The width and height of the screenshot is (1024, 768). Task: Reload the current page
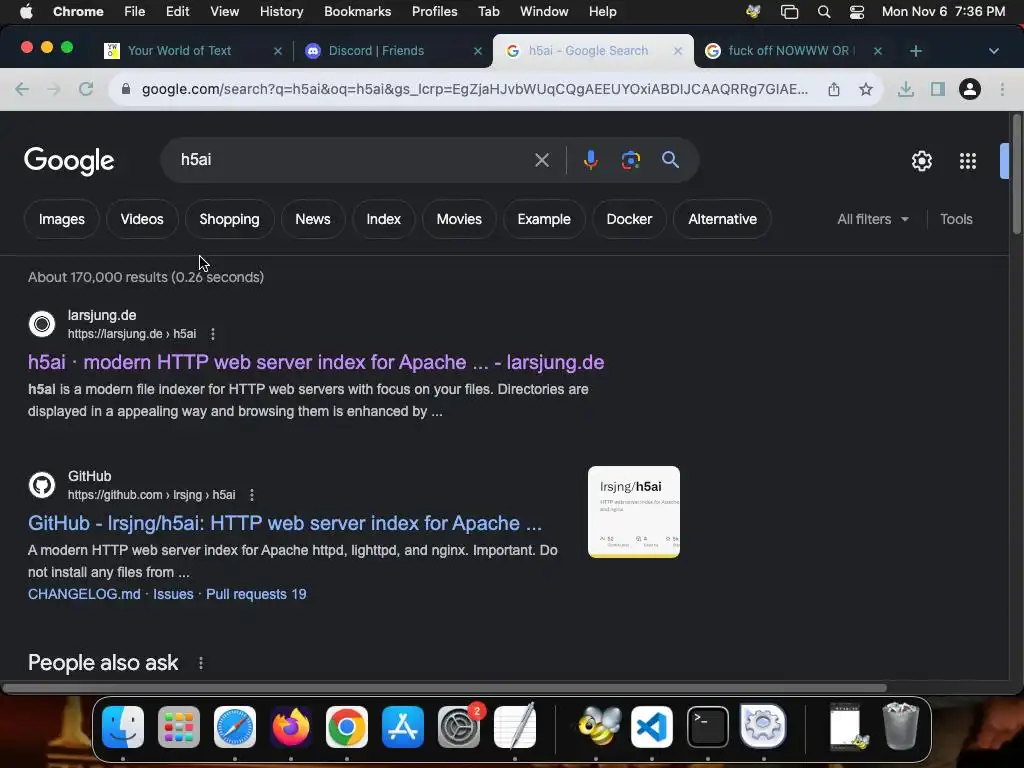(86, 89)
